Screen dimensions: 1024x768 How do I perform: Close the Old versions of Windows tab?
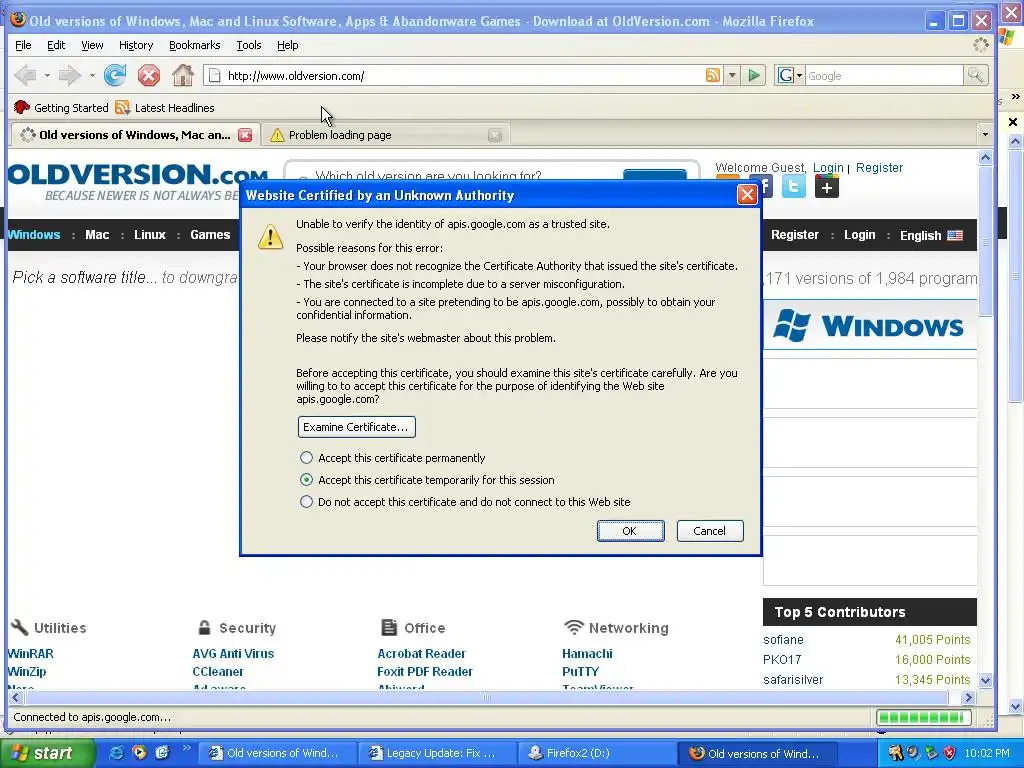[245, 135]
